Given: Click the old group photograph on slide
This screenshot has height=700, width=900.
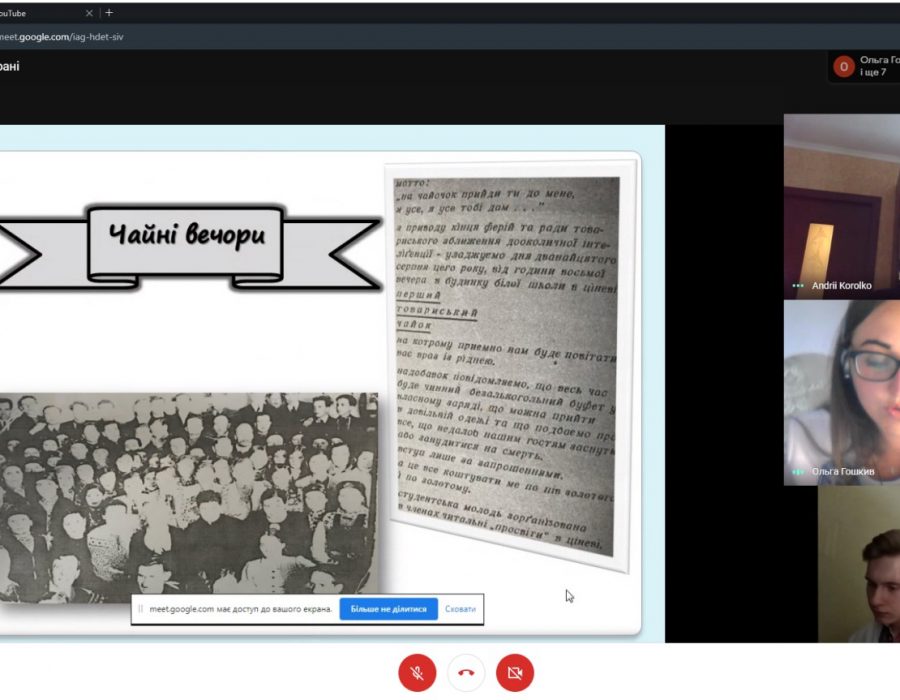Looking at the screenshot, I should [188, 497].
